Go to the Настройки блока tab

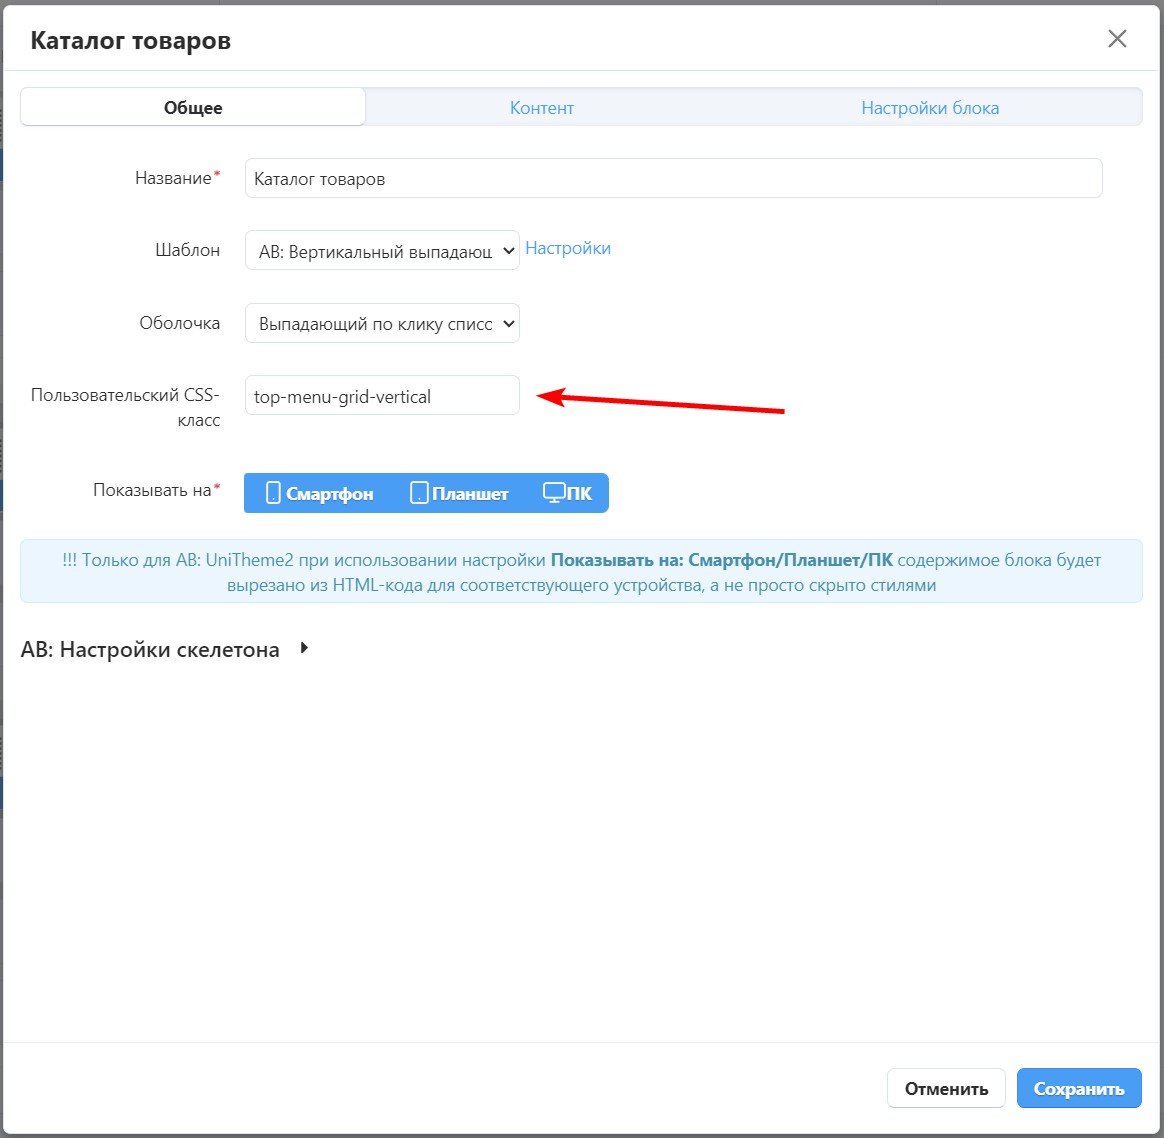coord(929,107)
